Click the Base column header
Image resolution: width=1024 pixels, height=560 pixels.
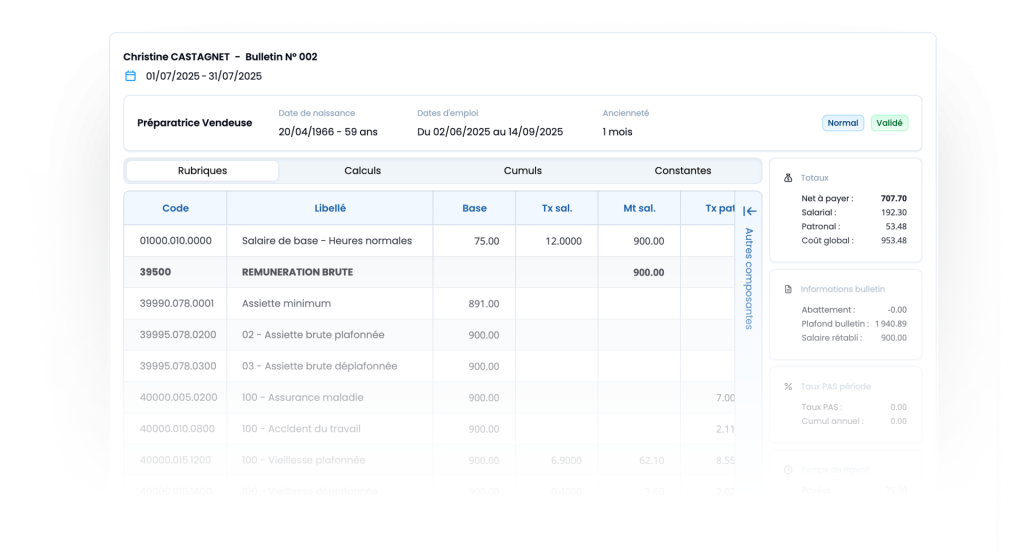474,208
